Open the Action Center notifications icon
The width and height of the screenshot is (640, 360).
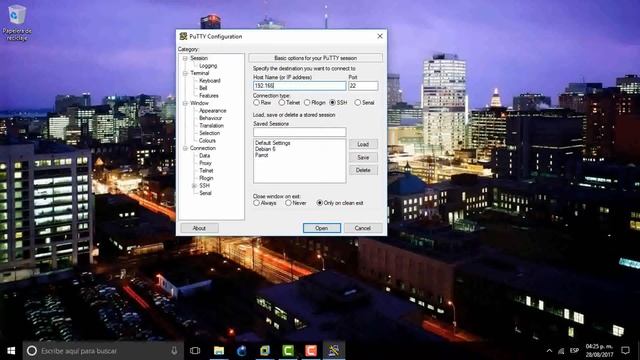(625, 351)
